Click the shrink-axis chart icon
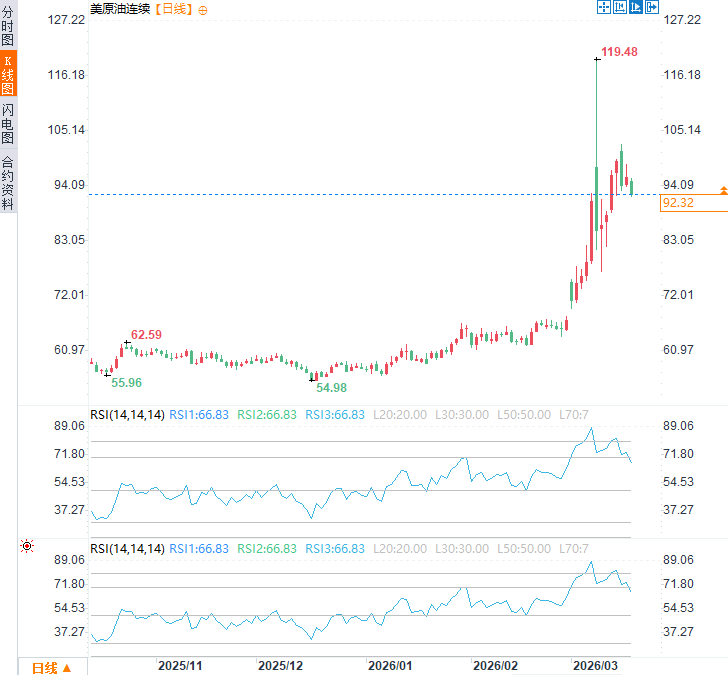Image resolution: width=728 pixels, height=675 pixels. (x=620, y=7)
